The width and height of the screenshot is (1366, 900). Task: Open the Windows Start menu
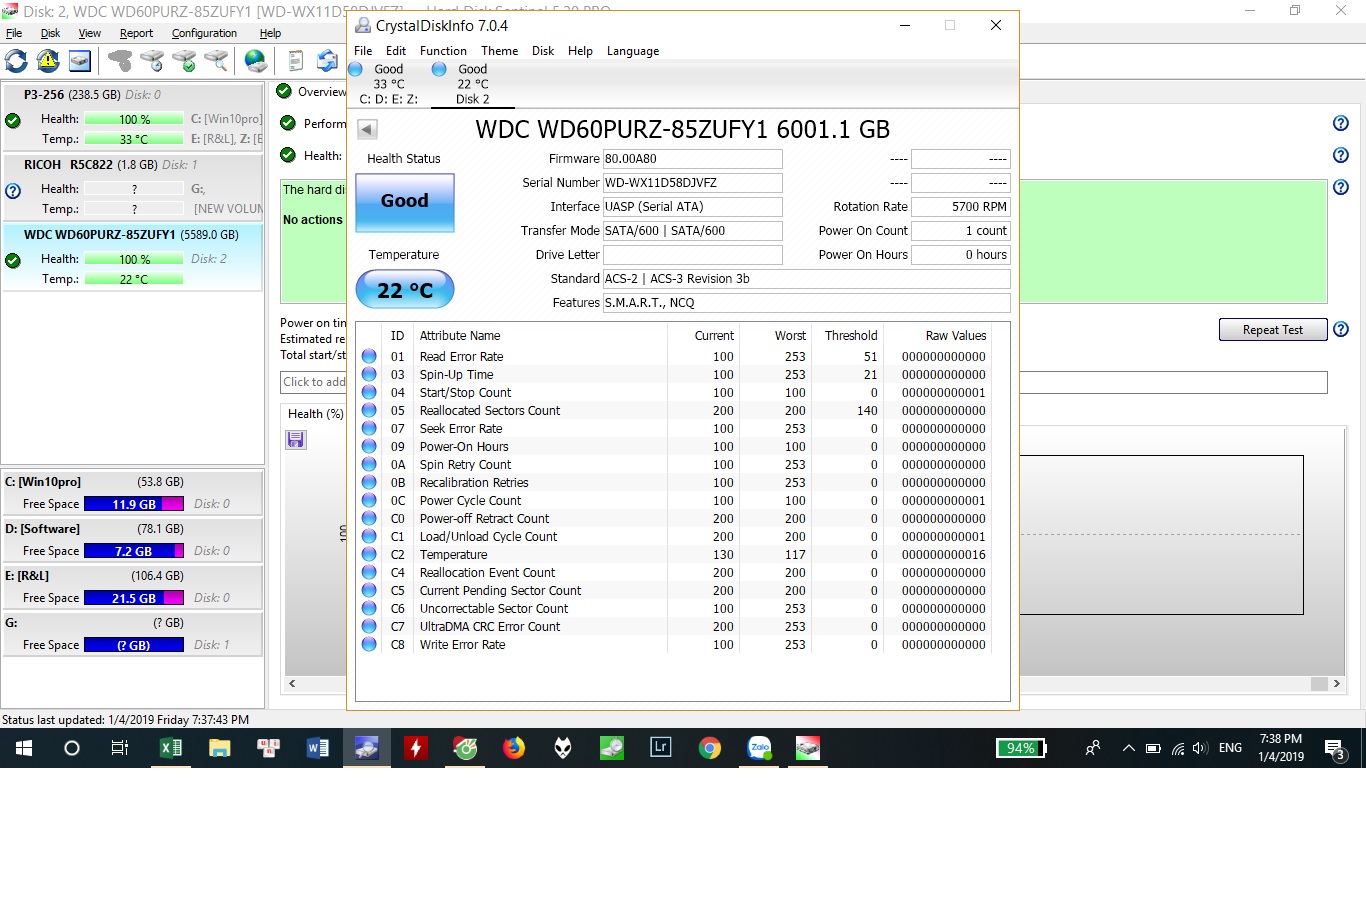pos(24,748)
